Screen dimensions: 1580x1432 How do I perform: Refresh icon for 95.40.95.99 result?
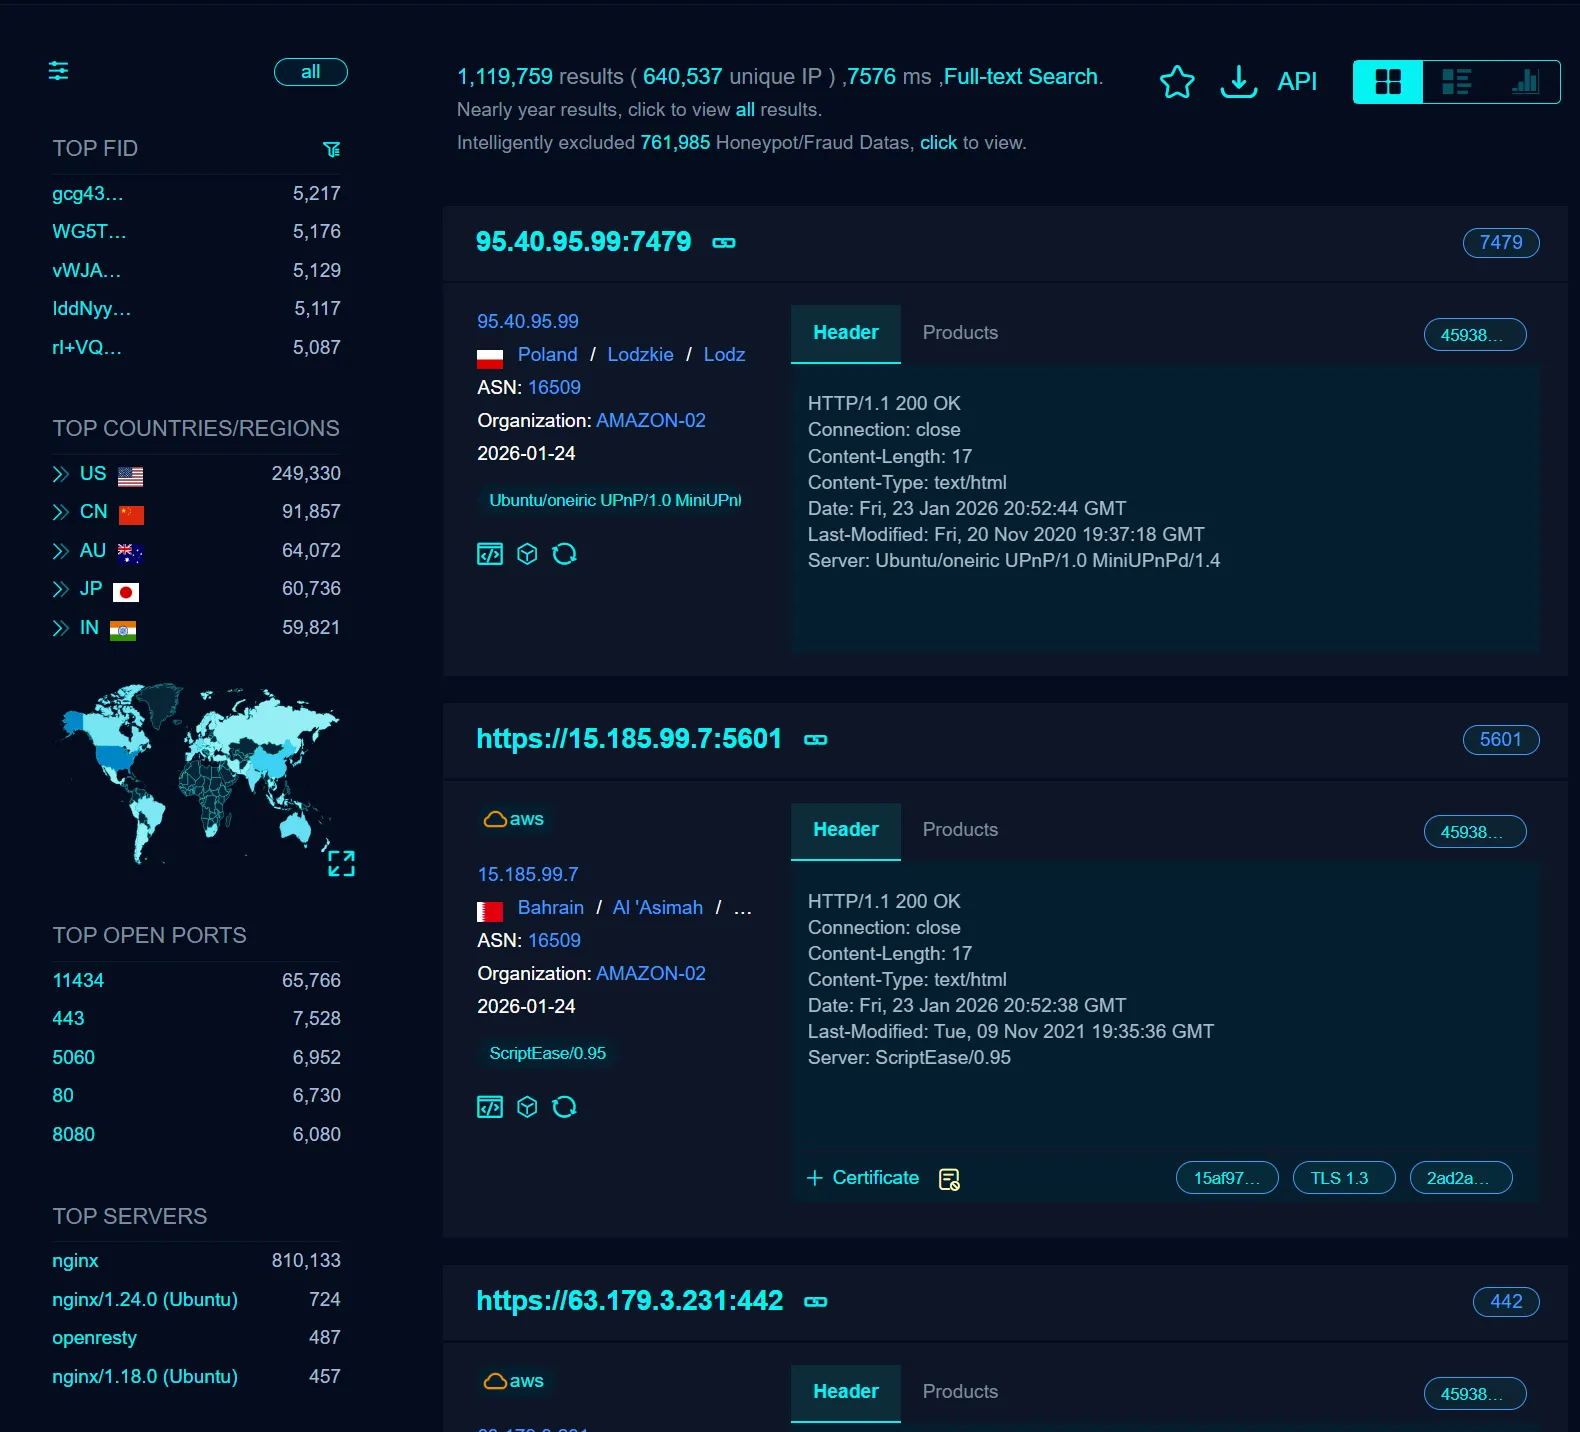pos(565,554)
